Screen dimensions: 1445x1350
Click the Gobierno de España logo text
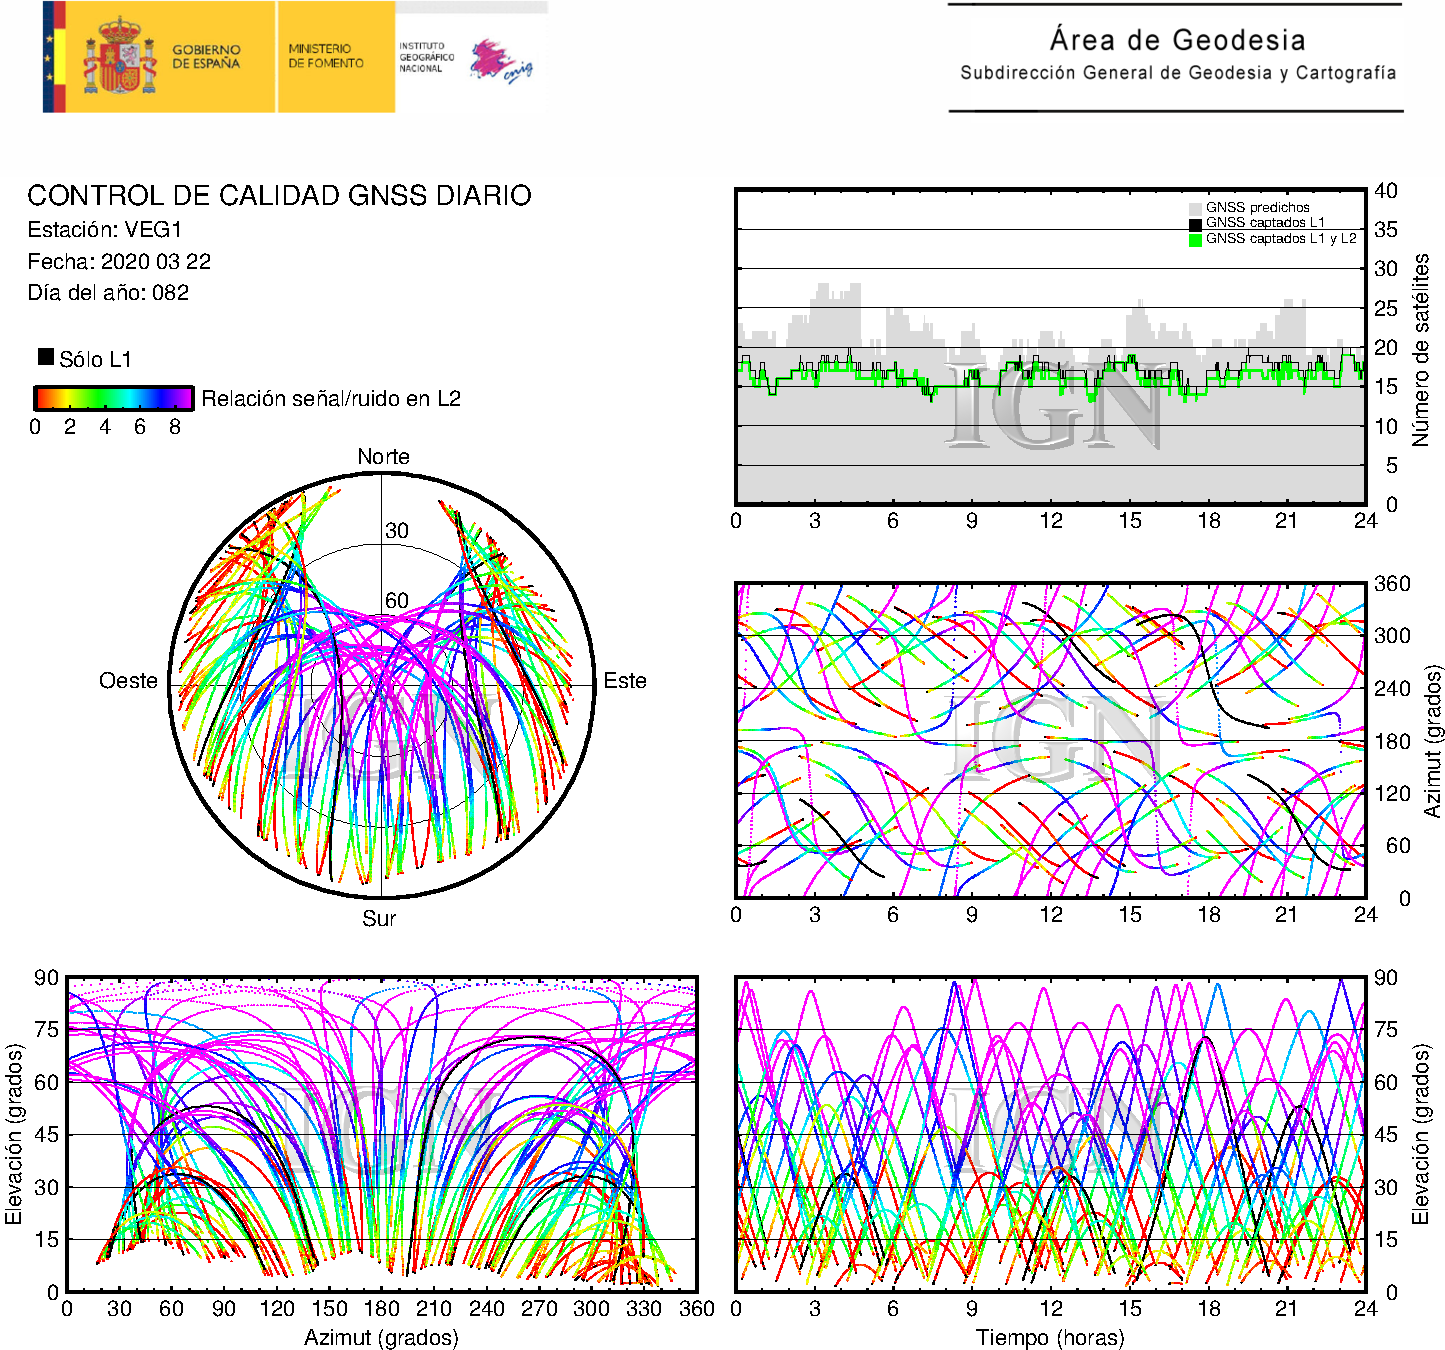[206, 56]
